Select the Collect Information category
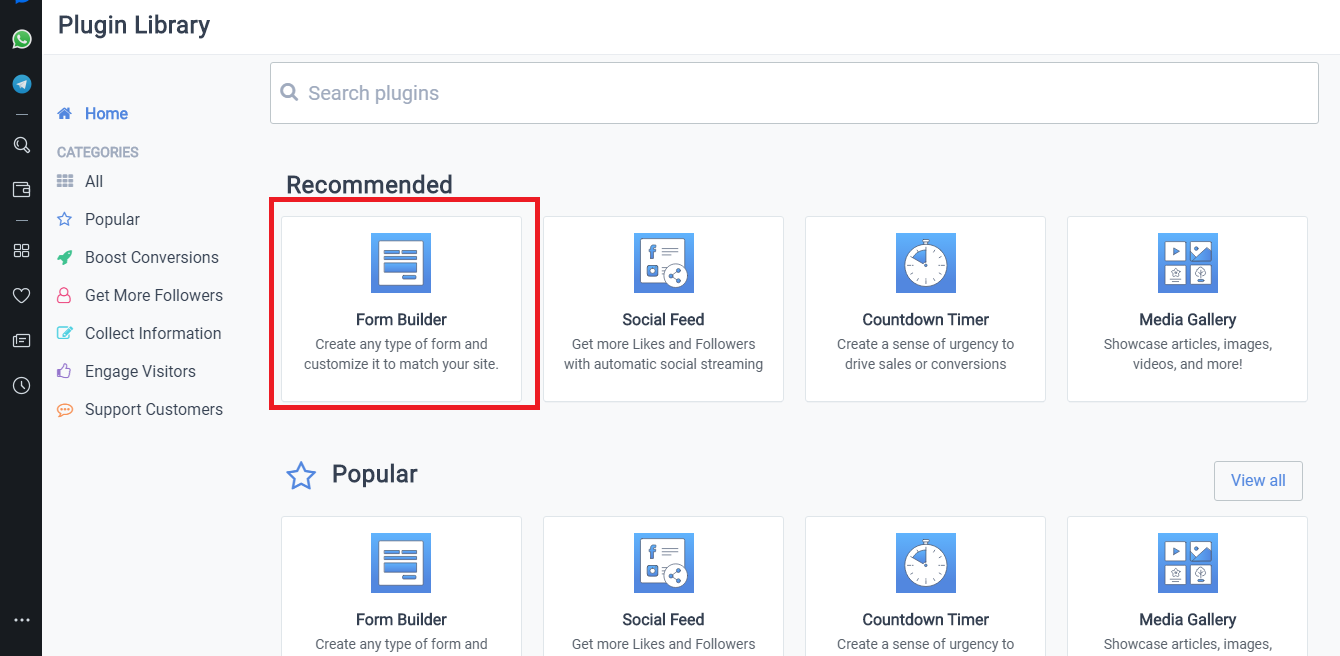Viewport: 1340px width, 656px height. pos(153,333)
